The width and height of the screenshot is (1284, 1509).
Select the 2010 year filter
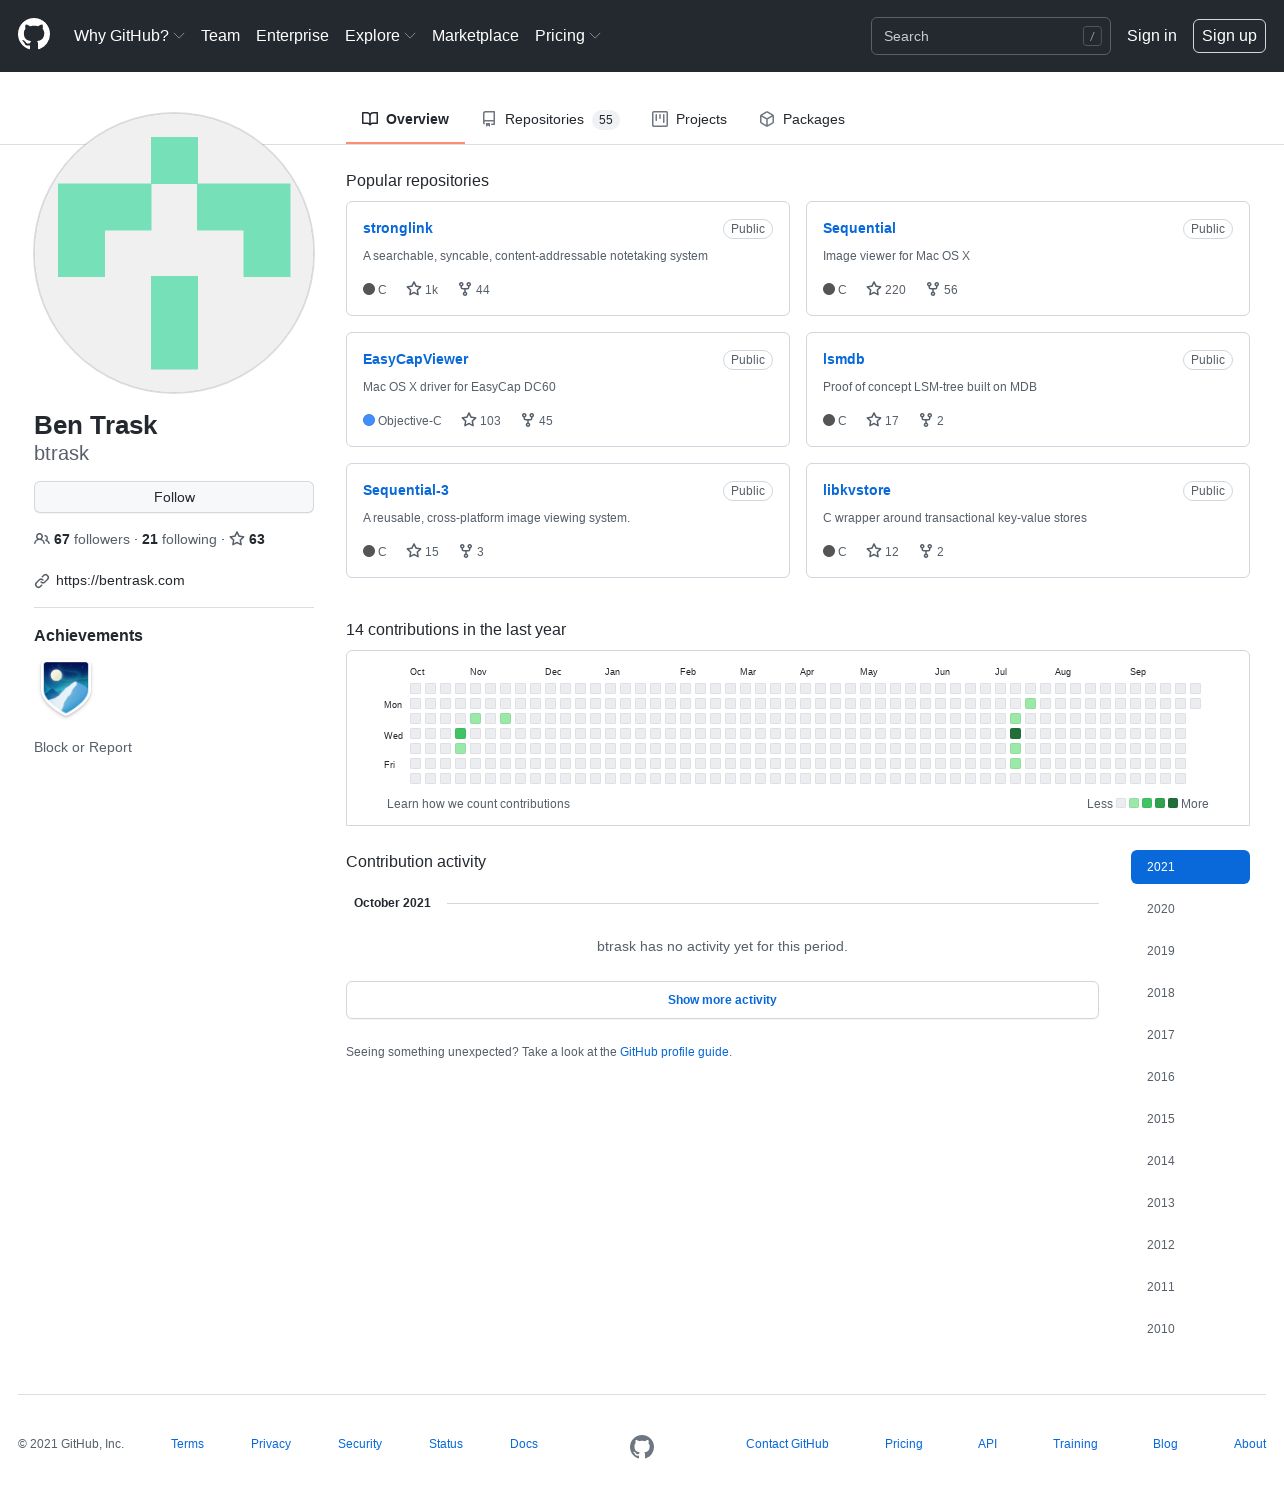pos(1190,1329)
